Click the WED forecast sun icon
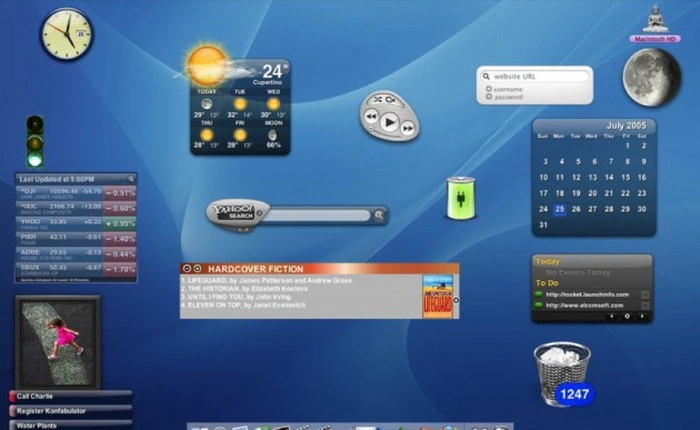Viewport: 700px width, 430px height. tap(273, 104)
